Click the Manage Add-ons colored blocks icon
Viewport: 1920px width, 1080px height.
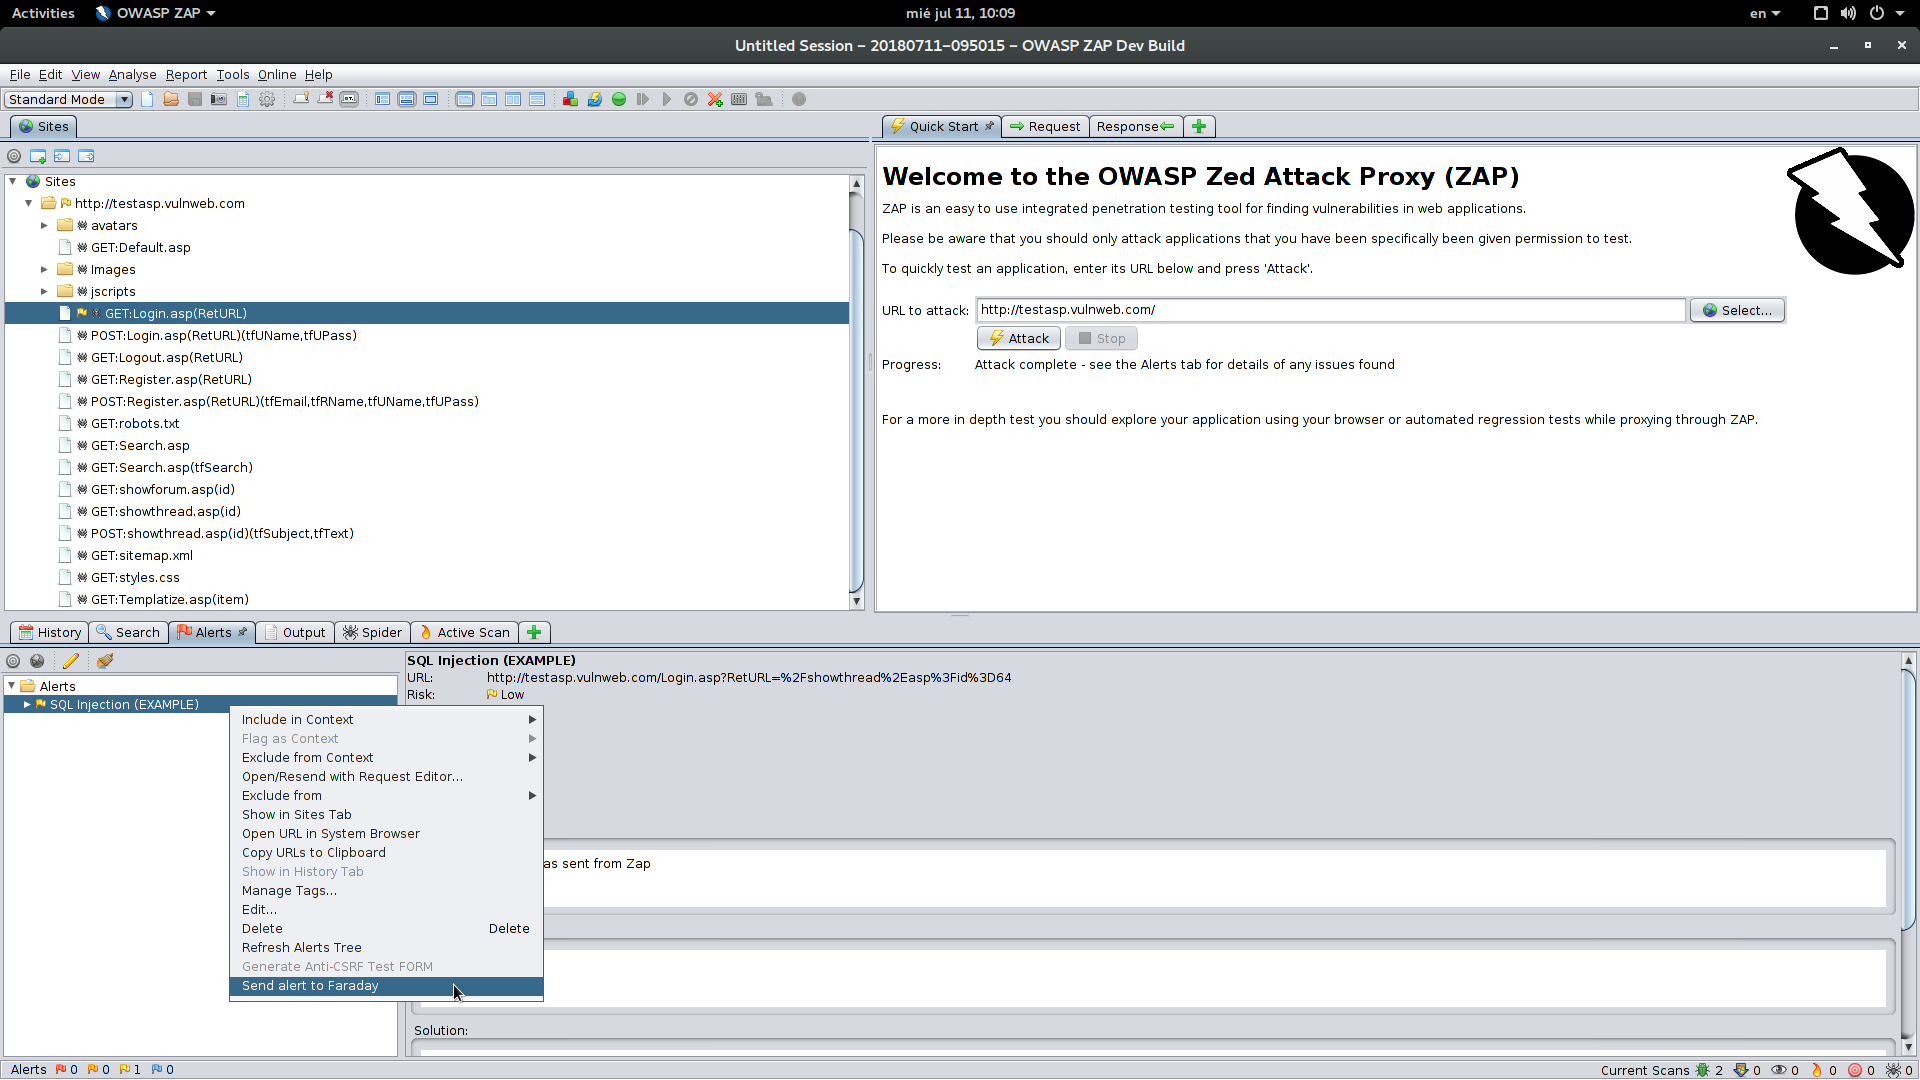click(570, 99)
